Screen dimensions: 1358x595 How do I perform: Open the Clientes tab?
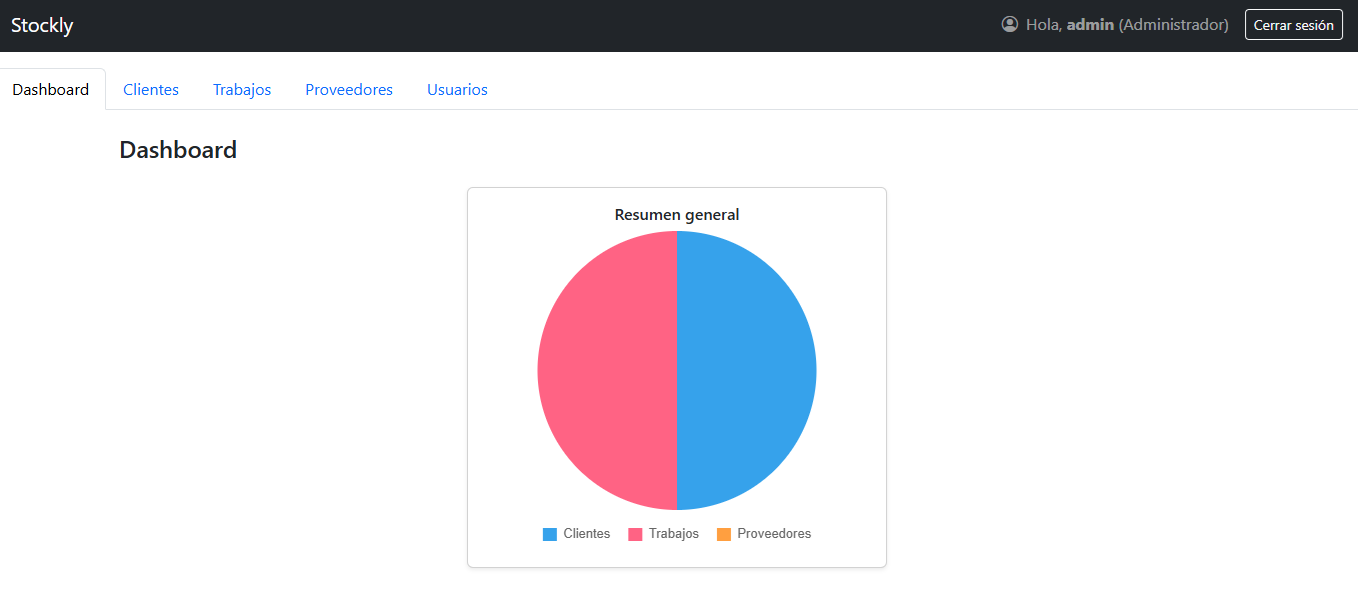pyautogui.click(x=151, y=90)
